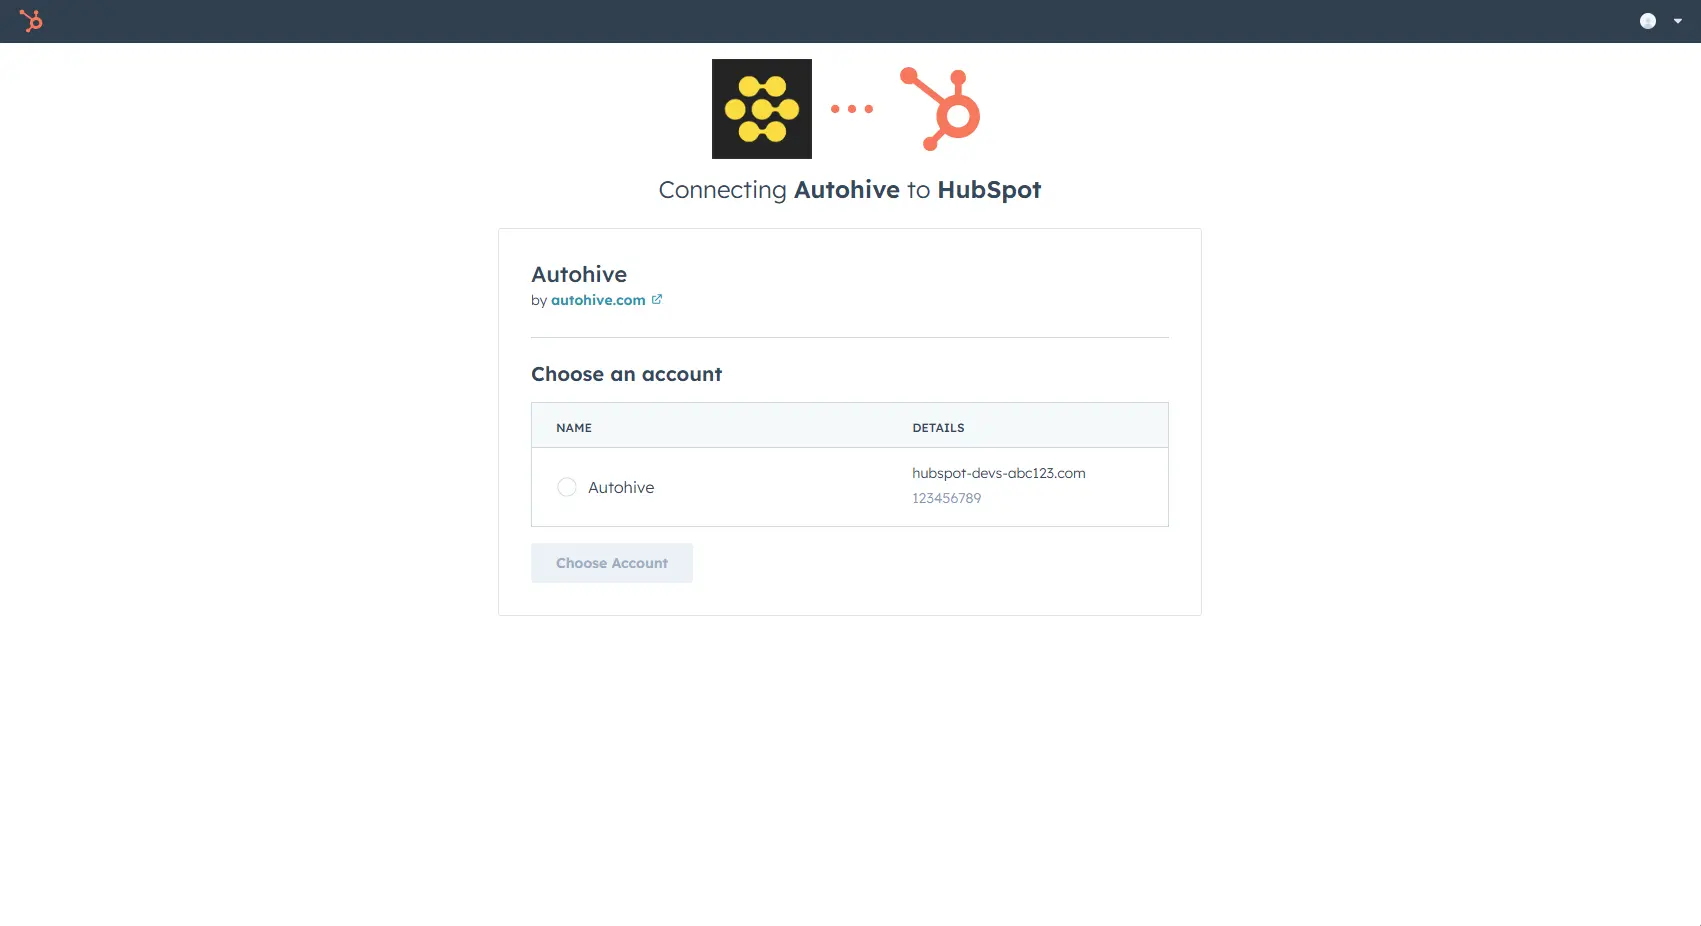Click the Autohive yellow honeycomb logo
Image resolution: width=1701 pixels, height=926 pixels.
point(762,109)
